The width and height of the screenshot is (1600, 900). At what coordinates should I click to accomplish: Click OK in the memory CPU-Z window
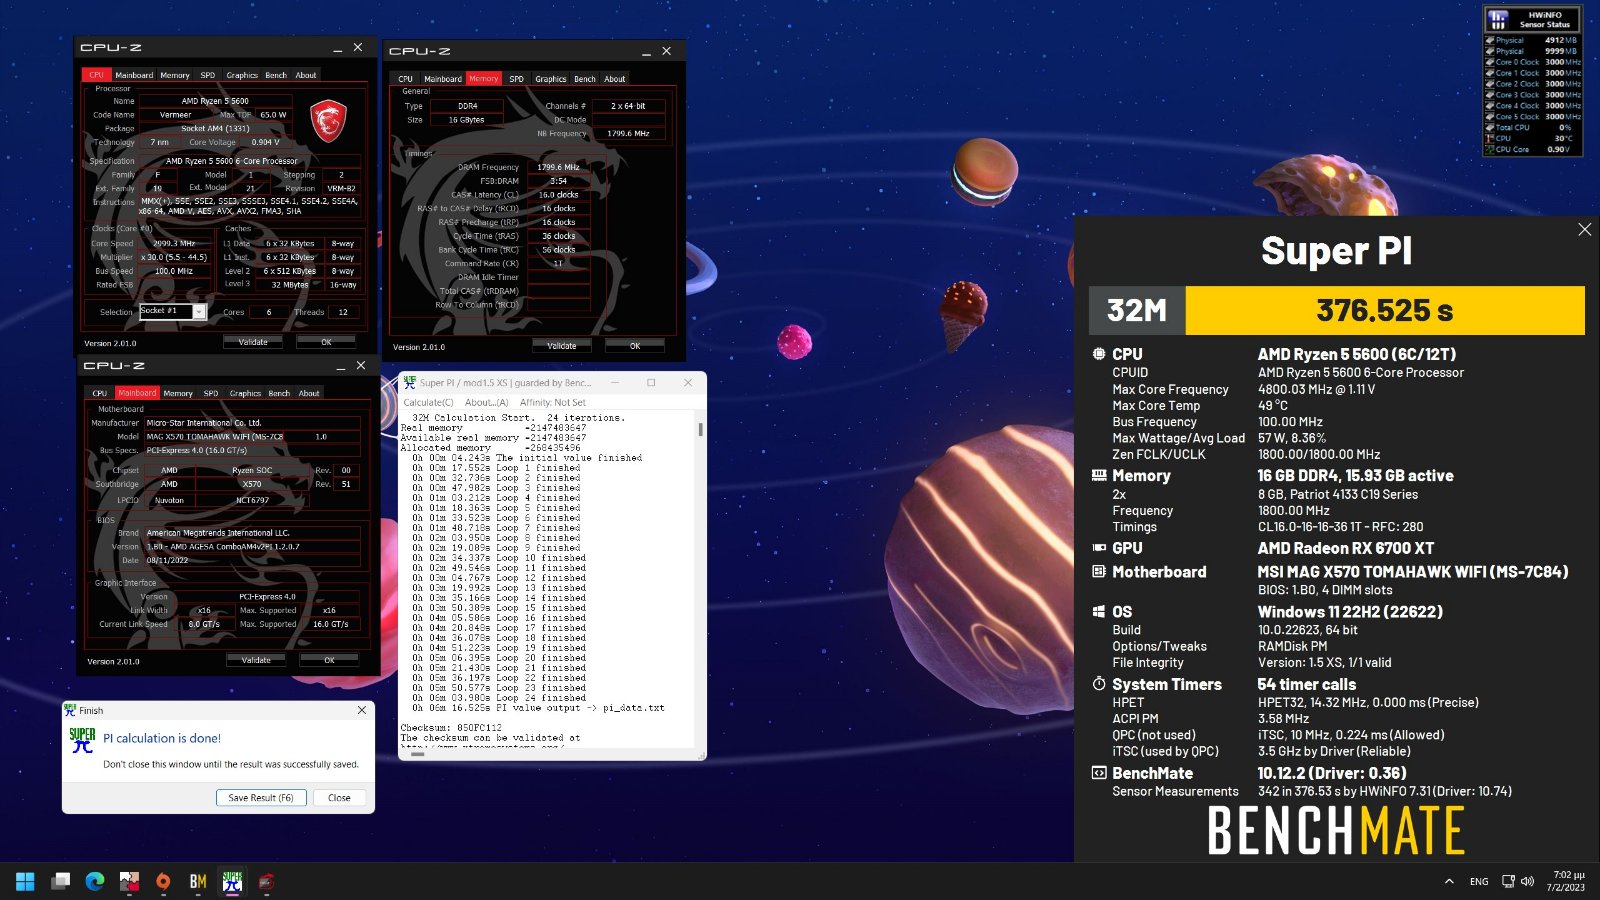click(635, 346)
